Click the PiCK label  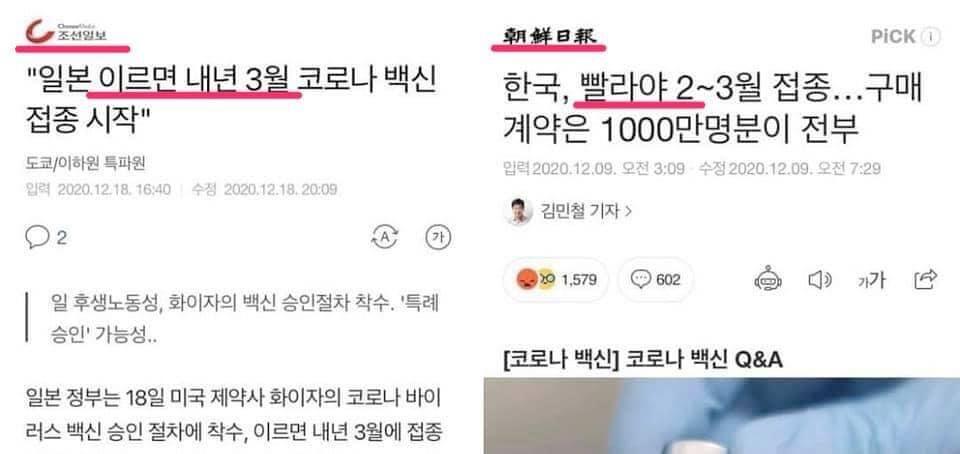click(x=893, y=37)
